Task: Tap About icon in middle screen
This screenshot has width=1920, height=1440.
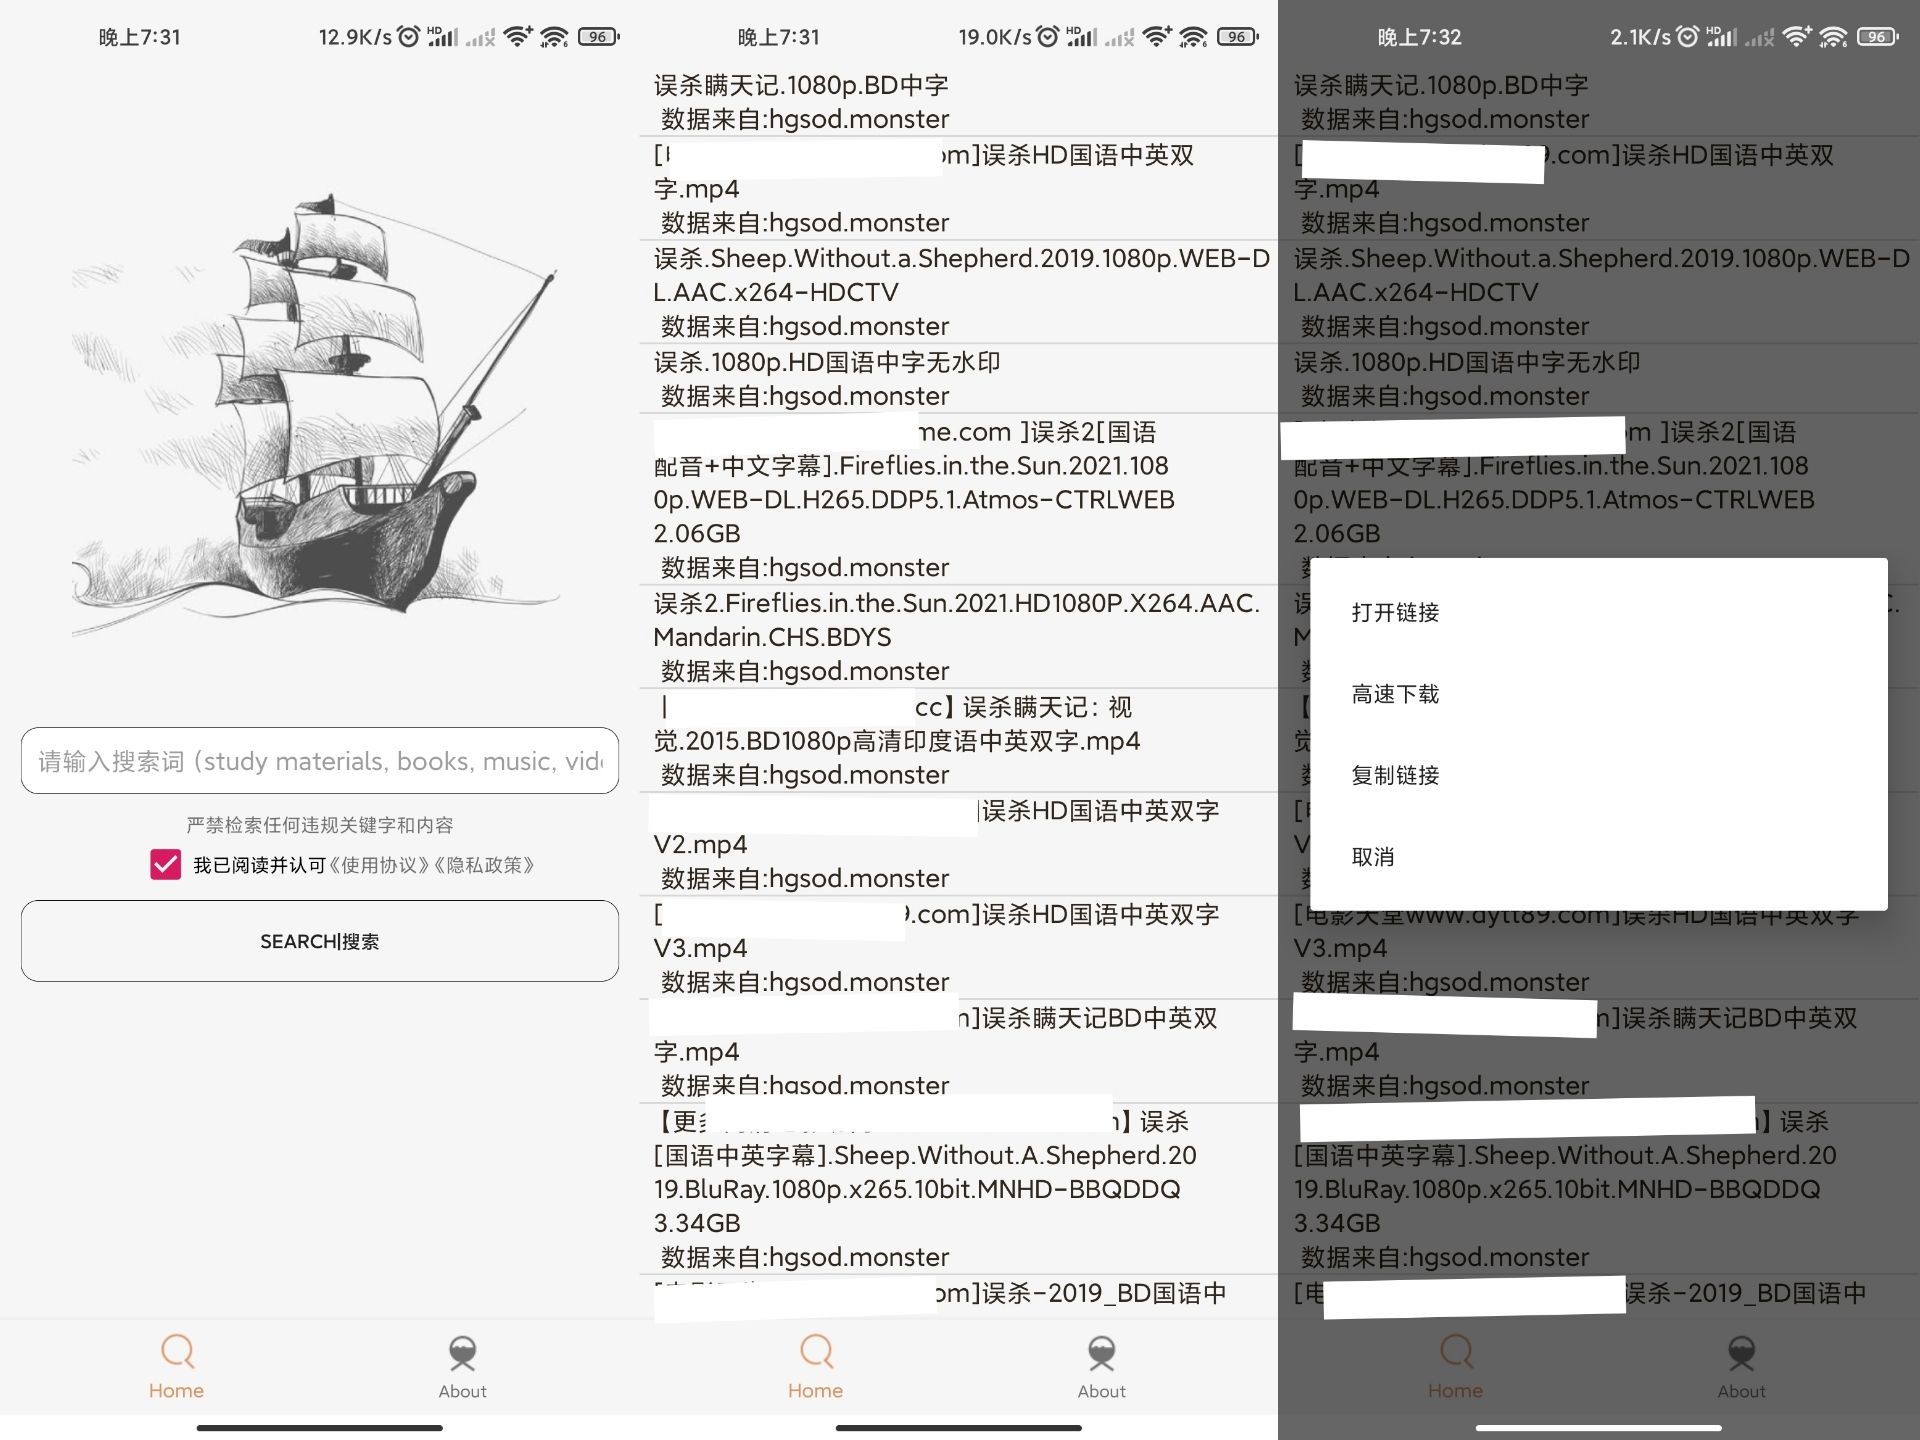Action: pyautogui.click(x=1101, y=1353)
